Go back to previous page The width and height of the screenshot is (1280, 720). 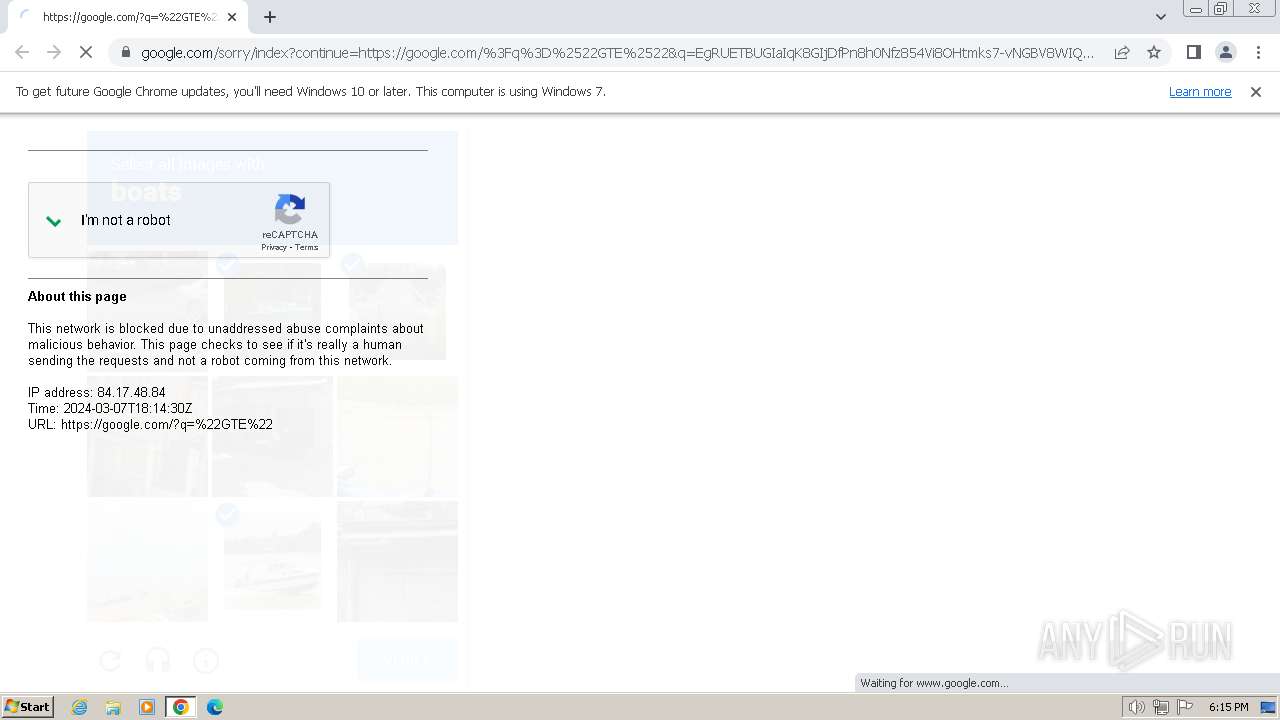pos(22,52)
